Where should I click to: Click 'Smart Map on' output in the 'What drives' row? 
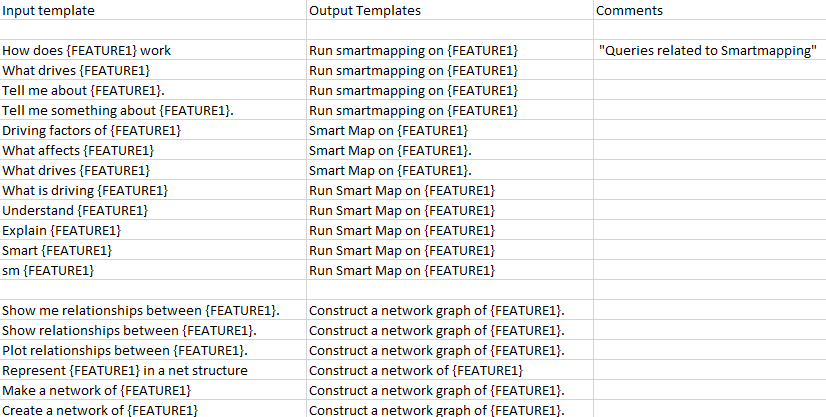450,170
